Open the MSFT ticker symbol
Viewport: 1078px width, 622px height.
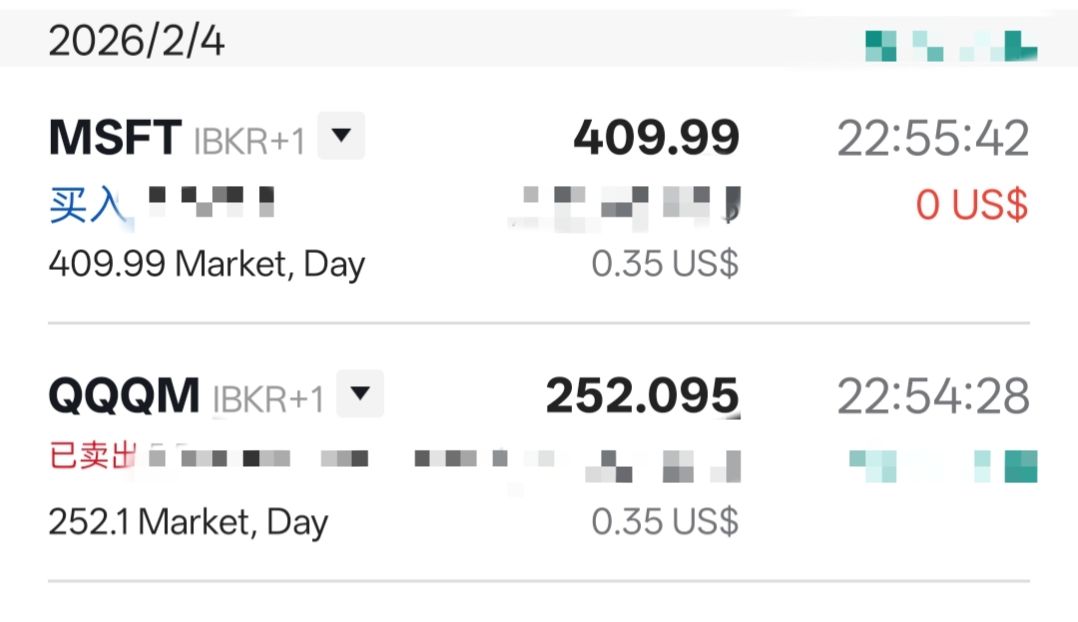[x=115, y=138]
